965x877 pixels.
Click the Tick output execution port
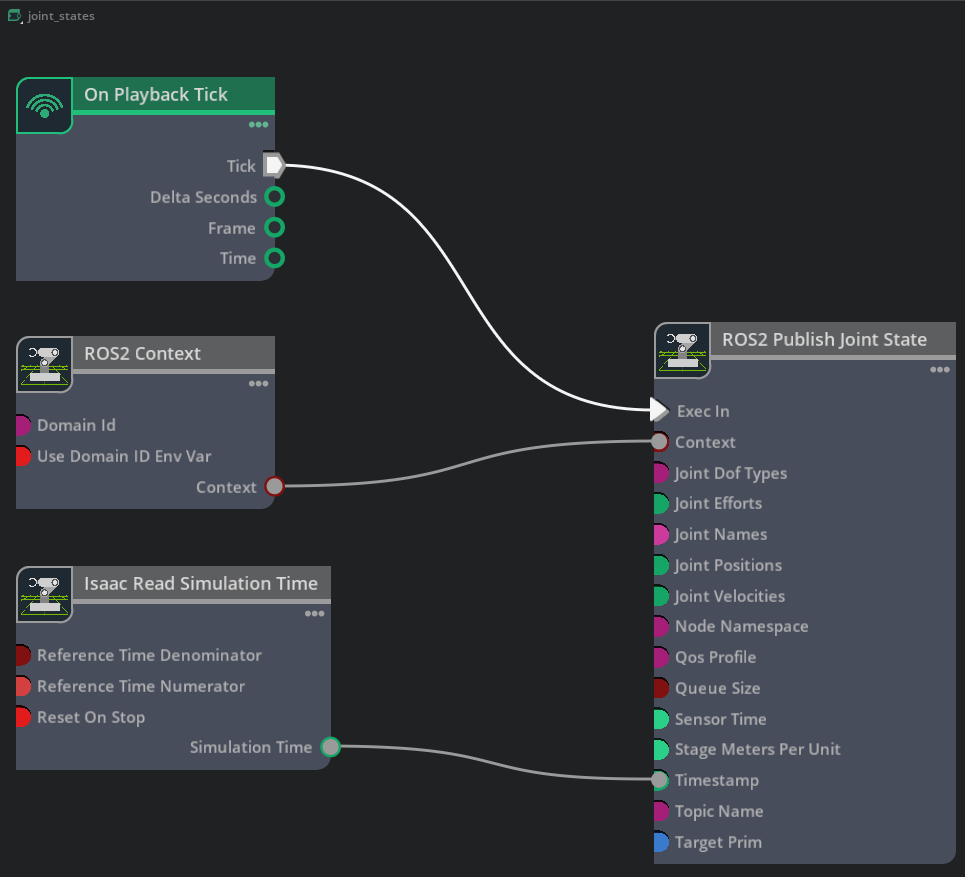[274, 165]
